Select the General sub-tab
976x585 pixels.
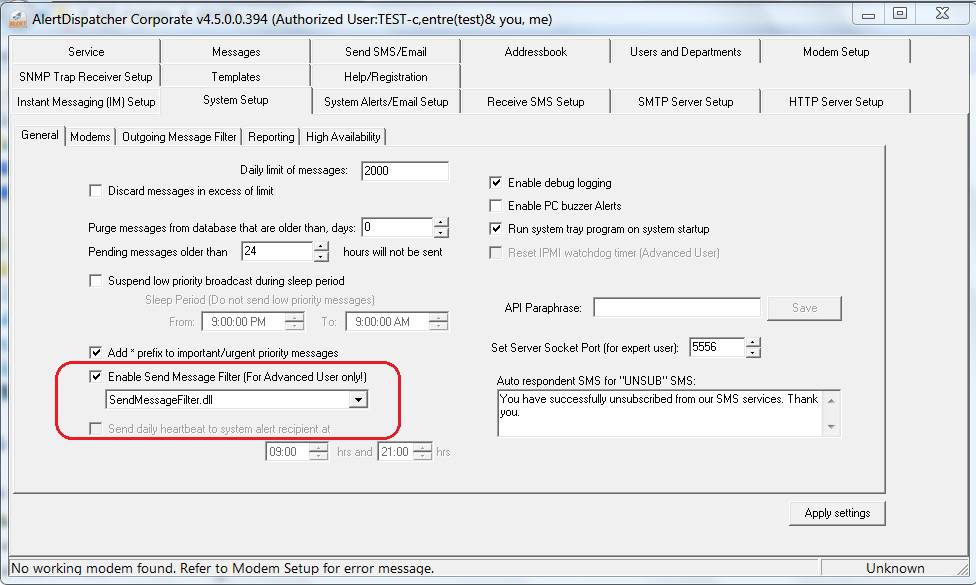click(x=40, y=135)
